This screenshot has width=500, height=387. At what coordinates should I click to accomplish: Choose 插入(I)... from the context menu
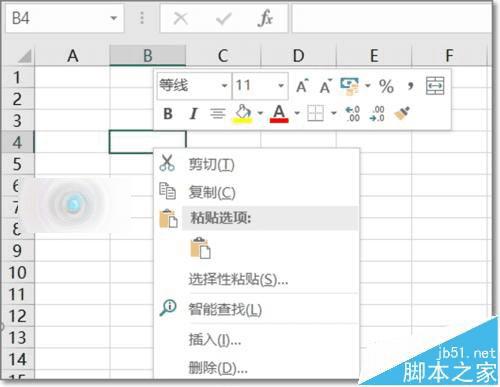pyautogui.click(x=257, y=339)
